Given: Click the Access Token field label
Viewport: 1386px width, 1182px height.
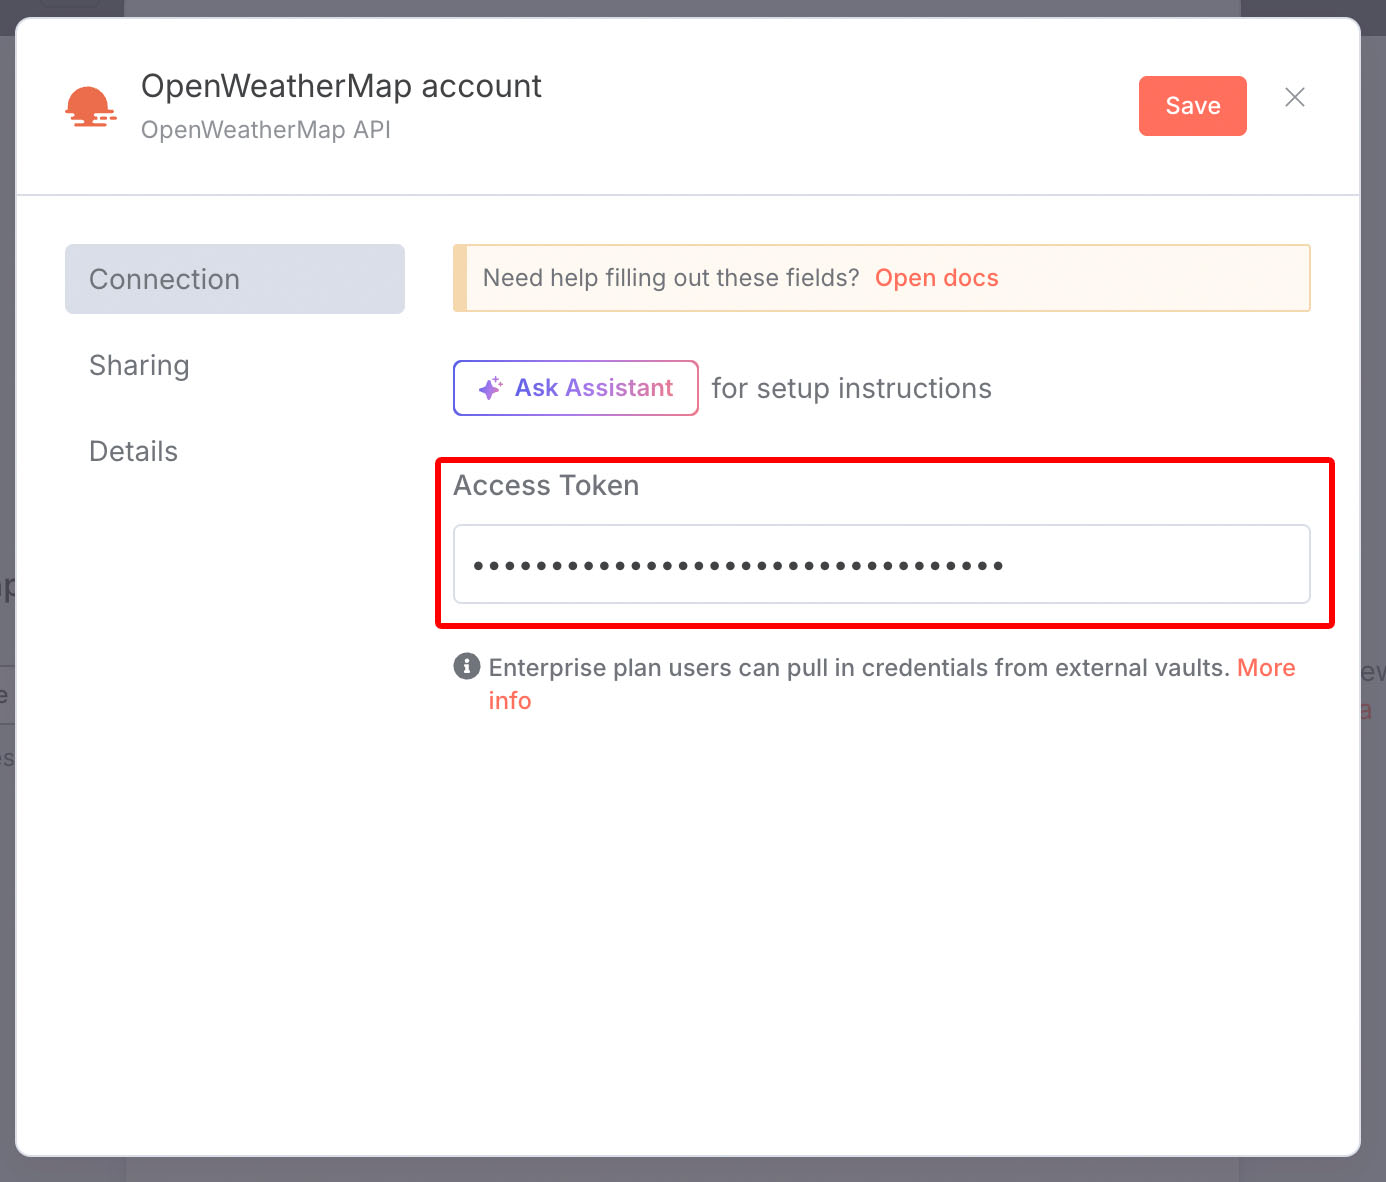Looking at the screenshot, I should pos(546,485).
